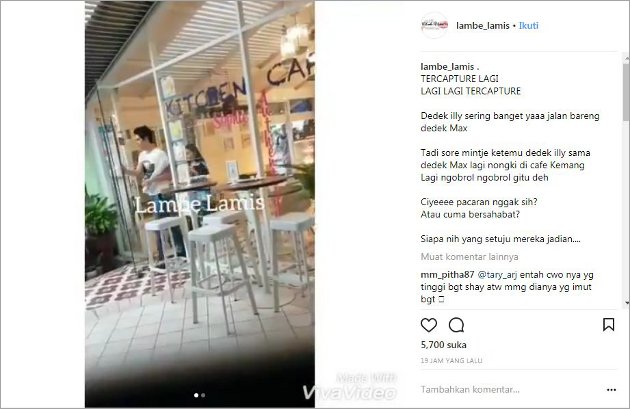Image resolution: width=630 pixels, height=409 pixels.
Task: Click the scrollbar down arrow
Action: [626, 303]
